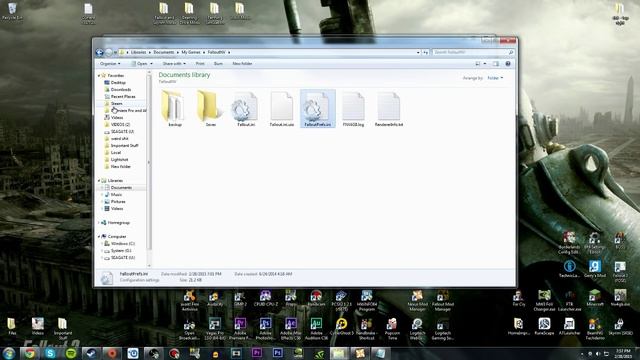Click the New folder button
This screenshot has height=360, width=640.
(242, 64)
